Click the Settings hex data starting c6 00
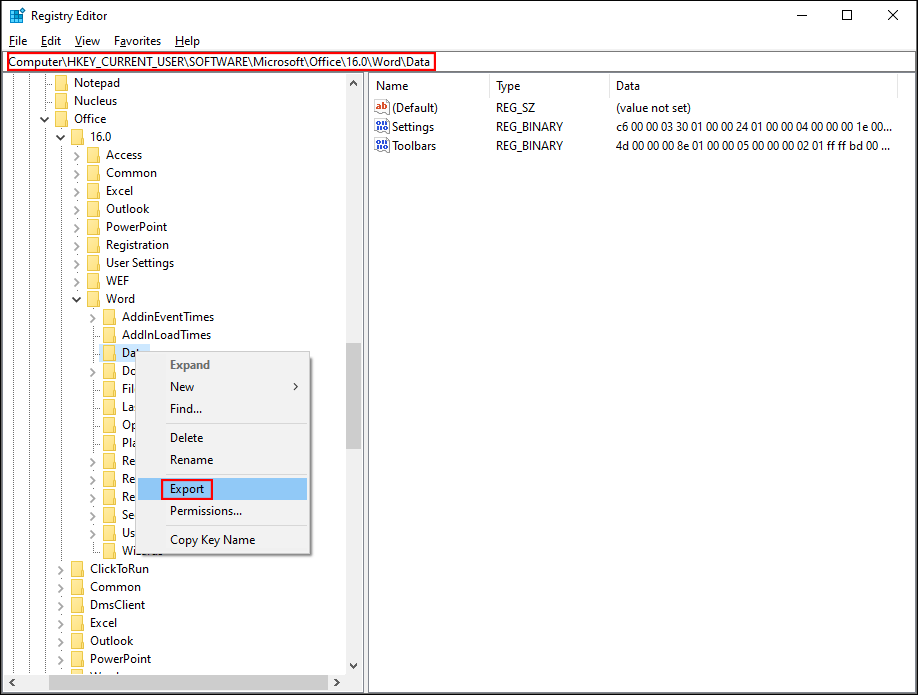 [x=753, y=127]
